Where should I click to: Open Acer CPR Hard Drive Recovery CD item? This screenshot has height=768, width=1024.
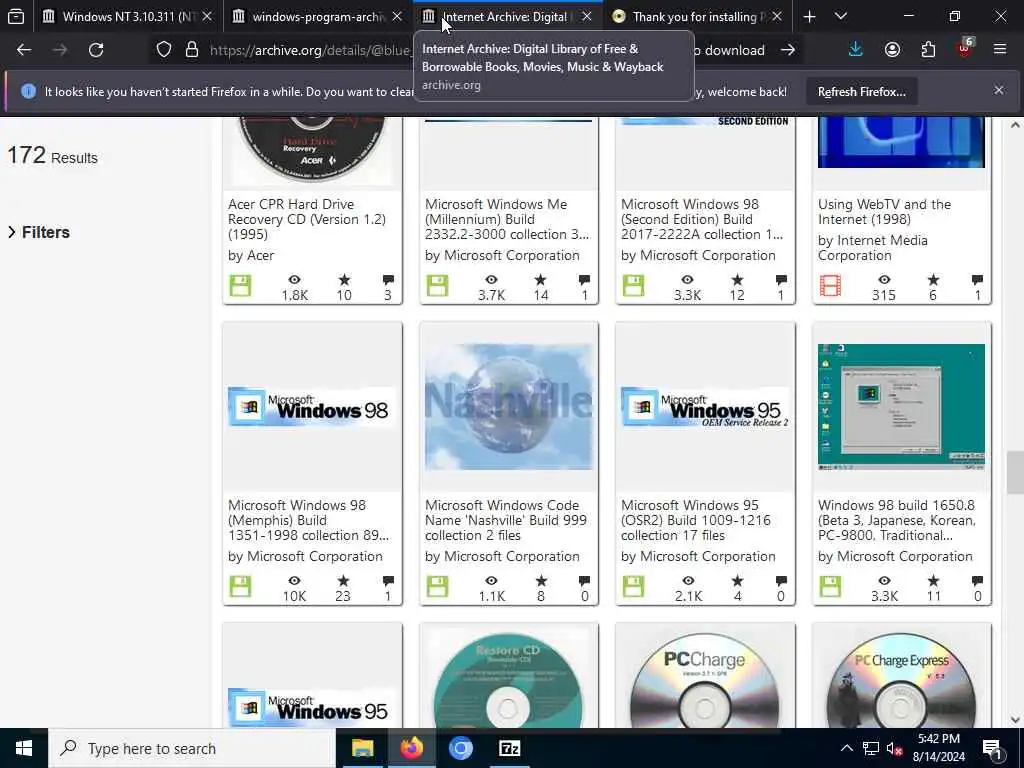pyautogui.click(x=307, y=219)
